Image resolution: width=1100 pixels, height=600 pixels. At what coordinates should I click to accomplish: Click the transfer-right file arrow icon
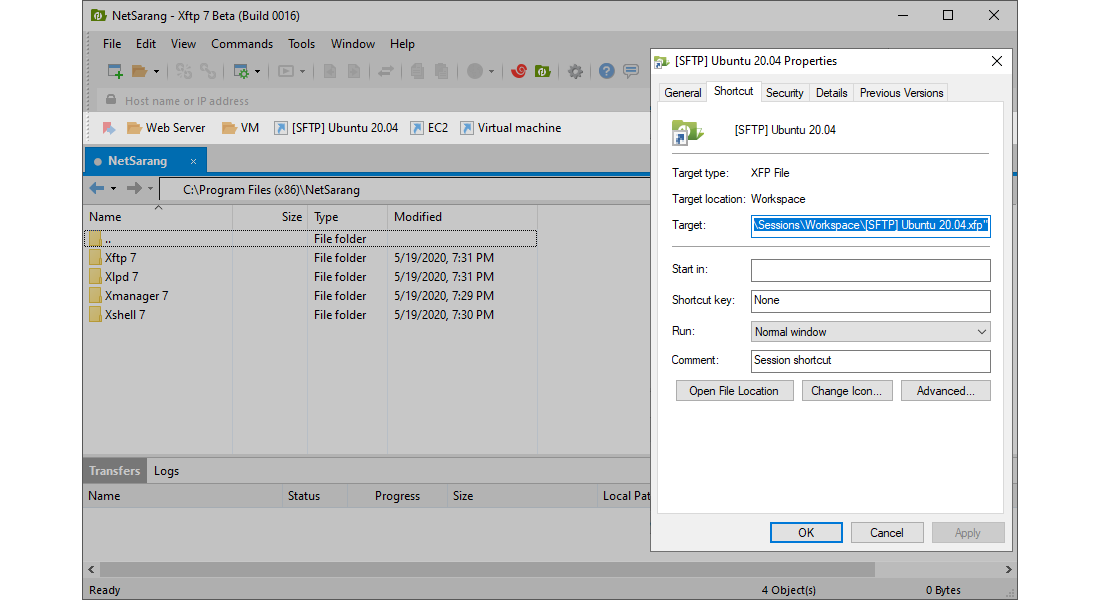pos(354,71)
